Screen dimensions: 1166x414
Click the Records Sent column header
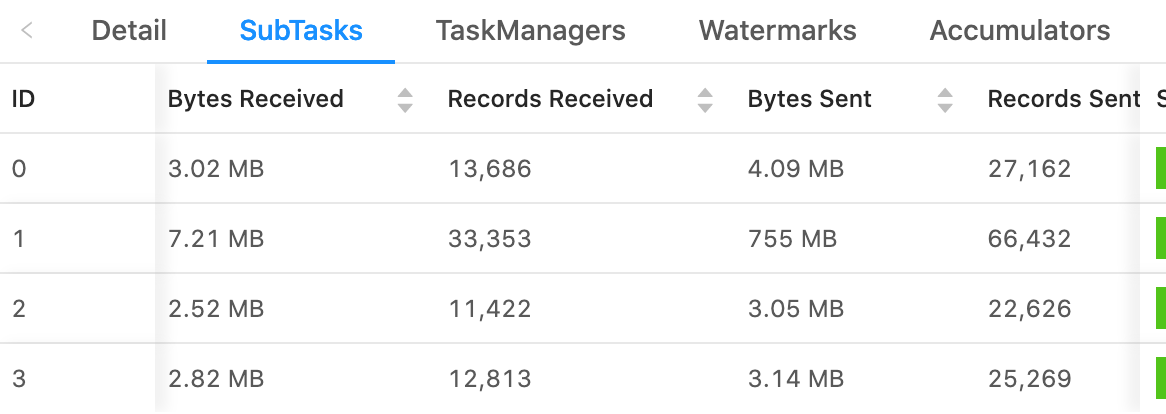pos(1064,99)
